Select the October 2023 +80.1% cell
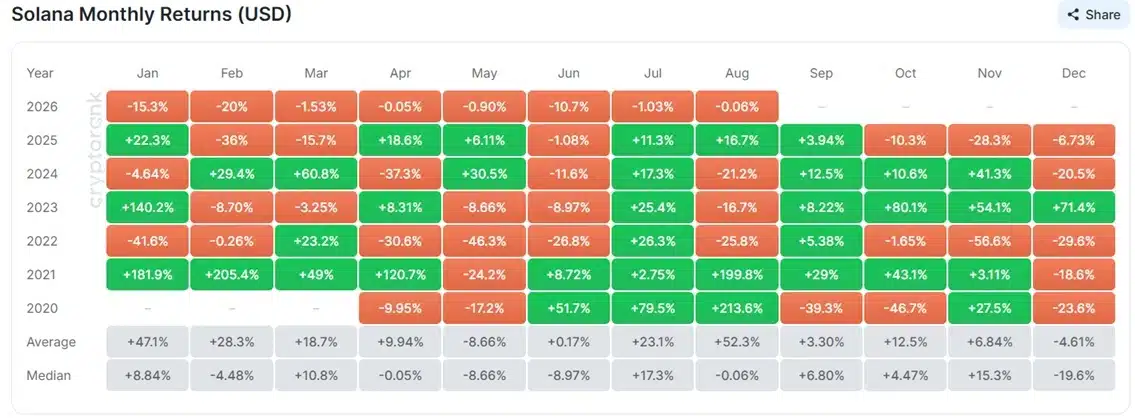The image size is (1135, 418). (905, 207)
